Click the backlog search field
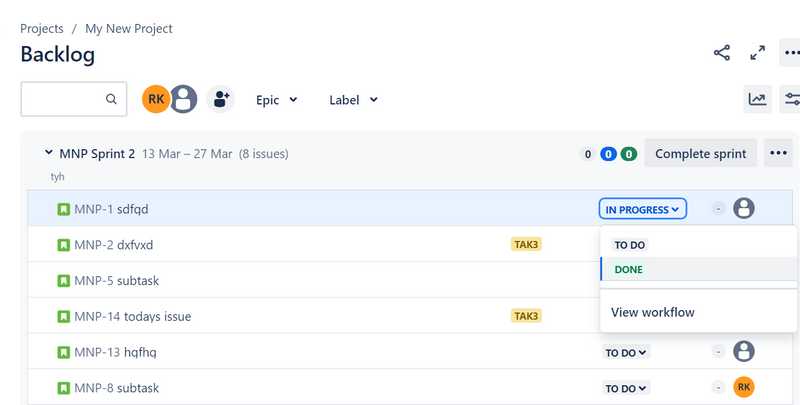This screenshot has height=405, width=800. point(65,99)
